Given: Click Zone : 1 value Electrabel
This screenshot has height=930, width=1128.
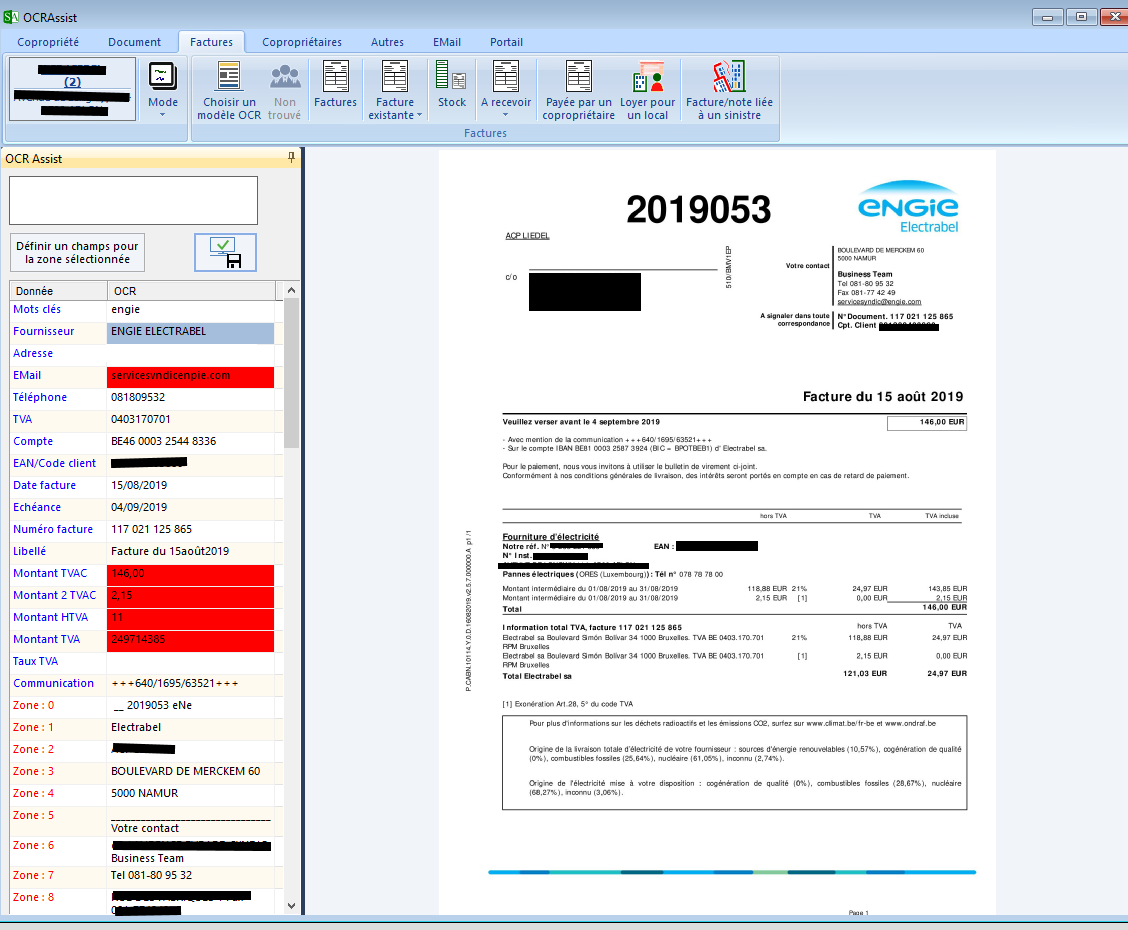Looking at the screenshot, I should [136, 727].
